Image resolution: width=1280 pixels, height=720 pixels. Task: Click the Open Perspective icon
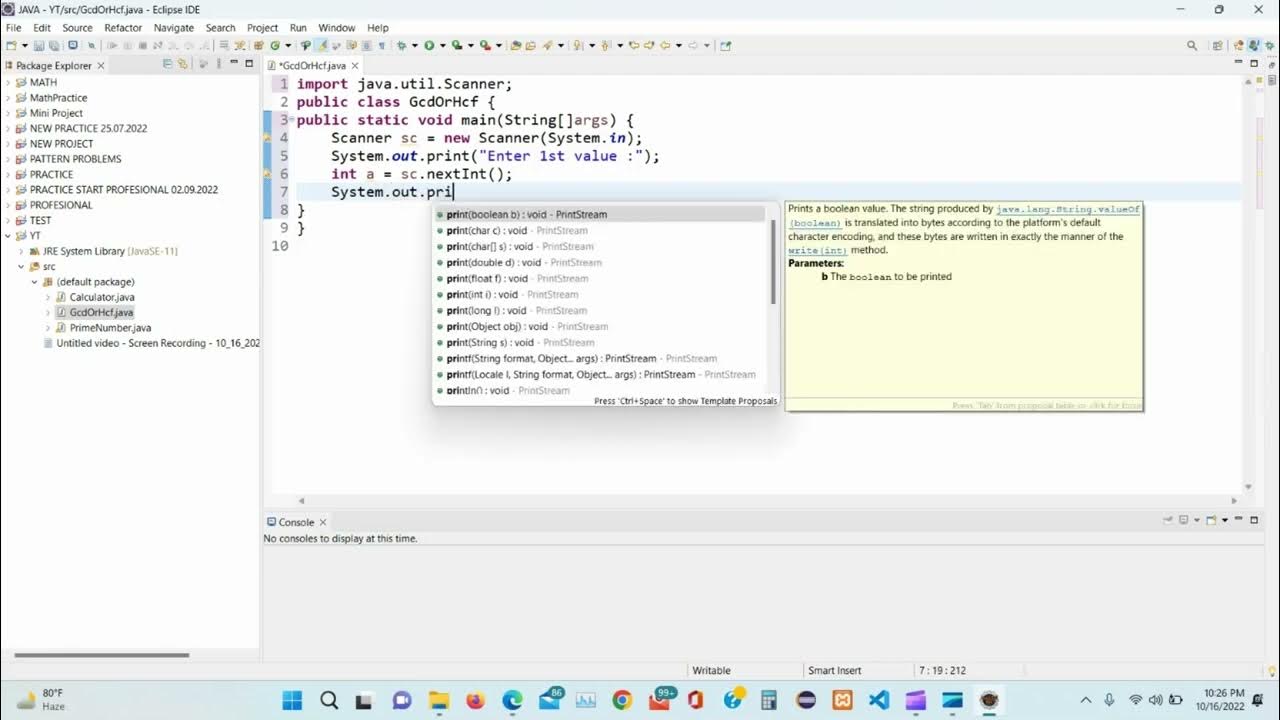pos(1217,45)
